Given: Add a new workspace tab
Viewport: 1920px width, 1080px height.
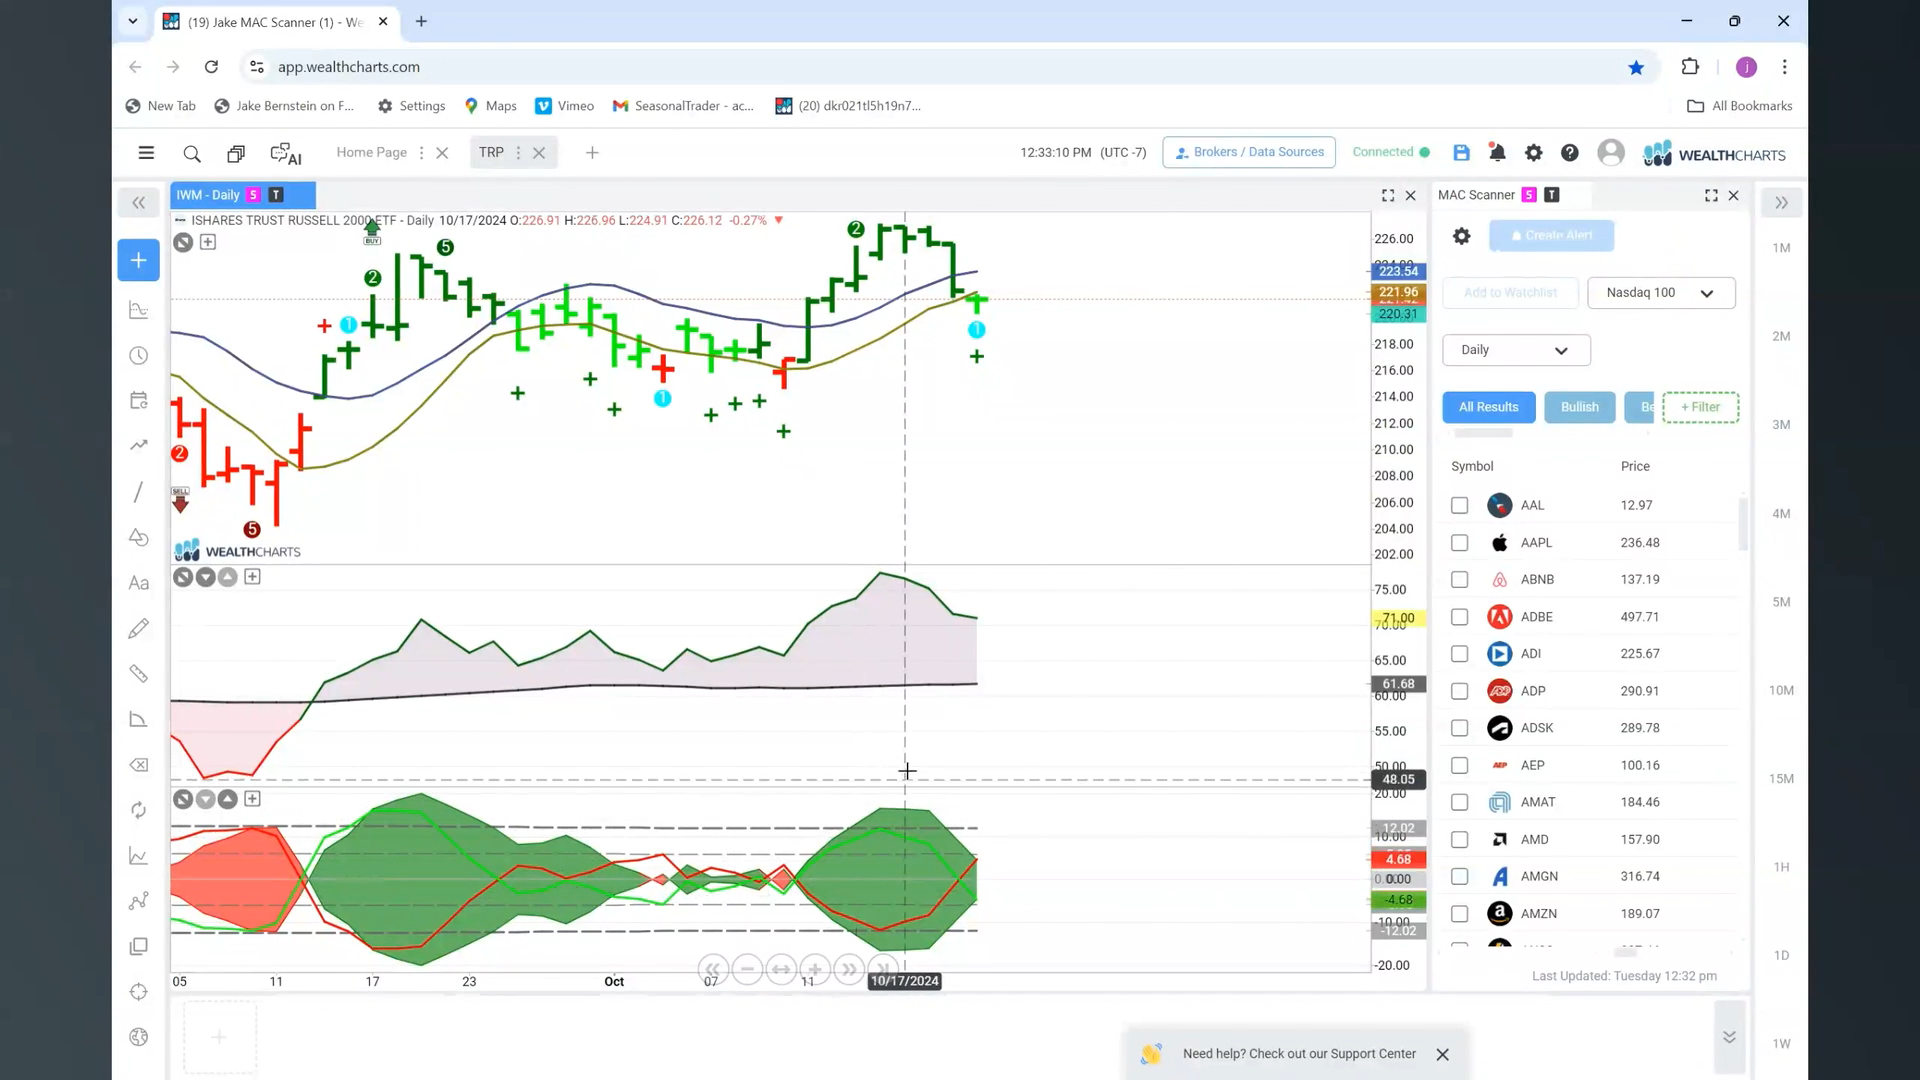Looking at the screenshot, I should [x=592, y=153].
